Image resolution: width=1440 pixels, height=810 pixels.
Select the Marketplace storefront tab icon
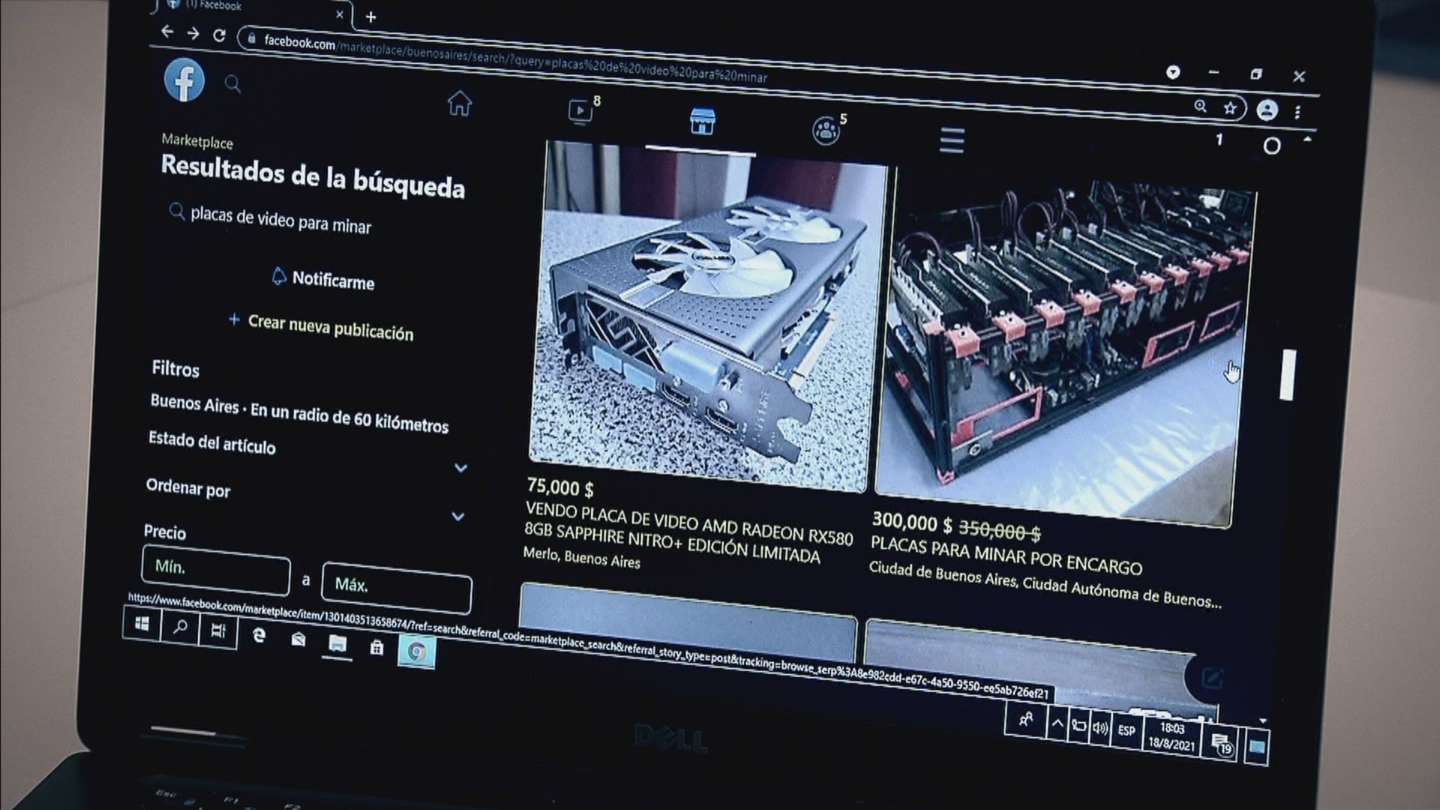(703, 122)
